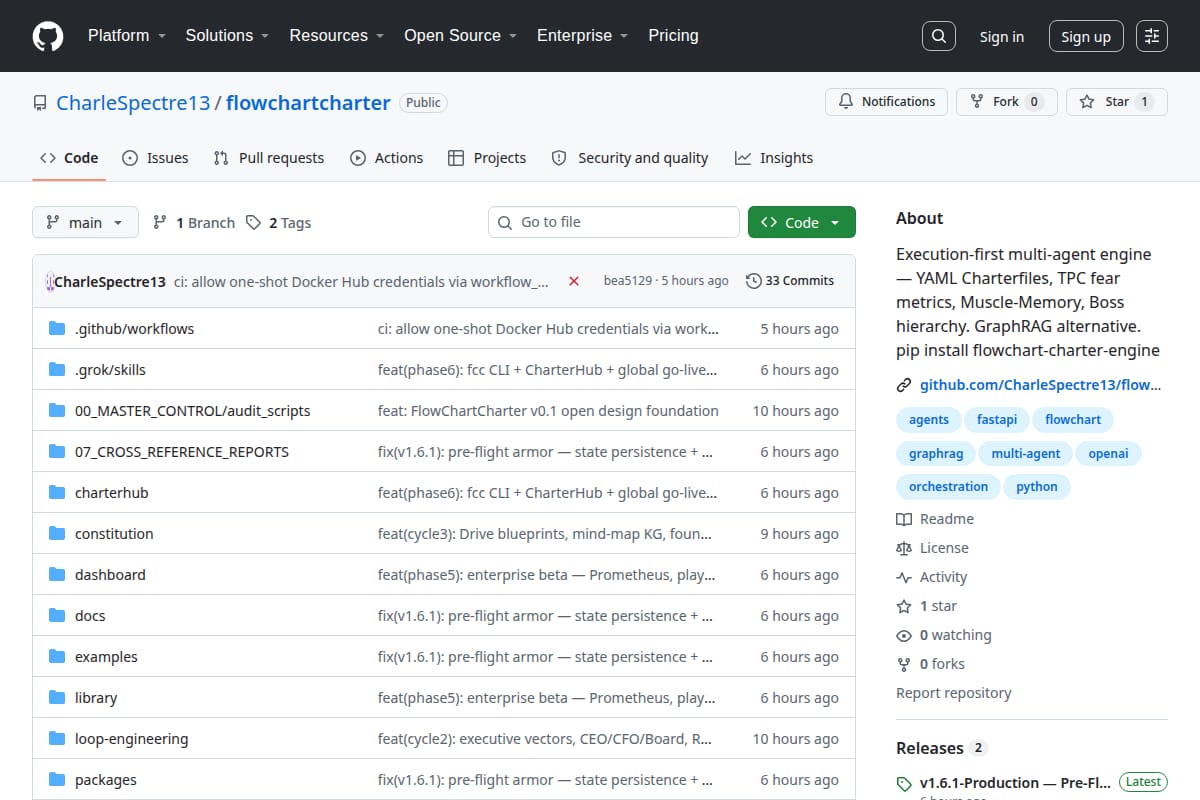
Task: Click the examples folder icon
Action: (x=57, y=656)
